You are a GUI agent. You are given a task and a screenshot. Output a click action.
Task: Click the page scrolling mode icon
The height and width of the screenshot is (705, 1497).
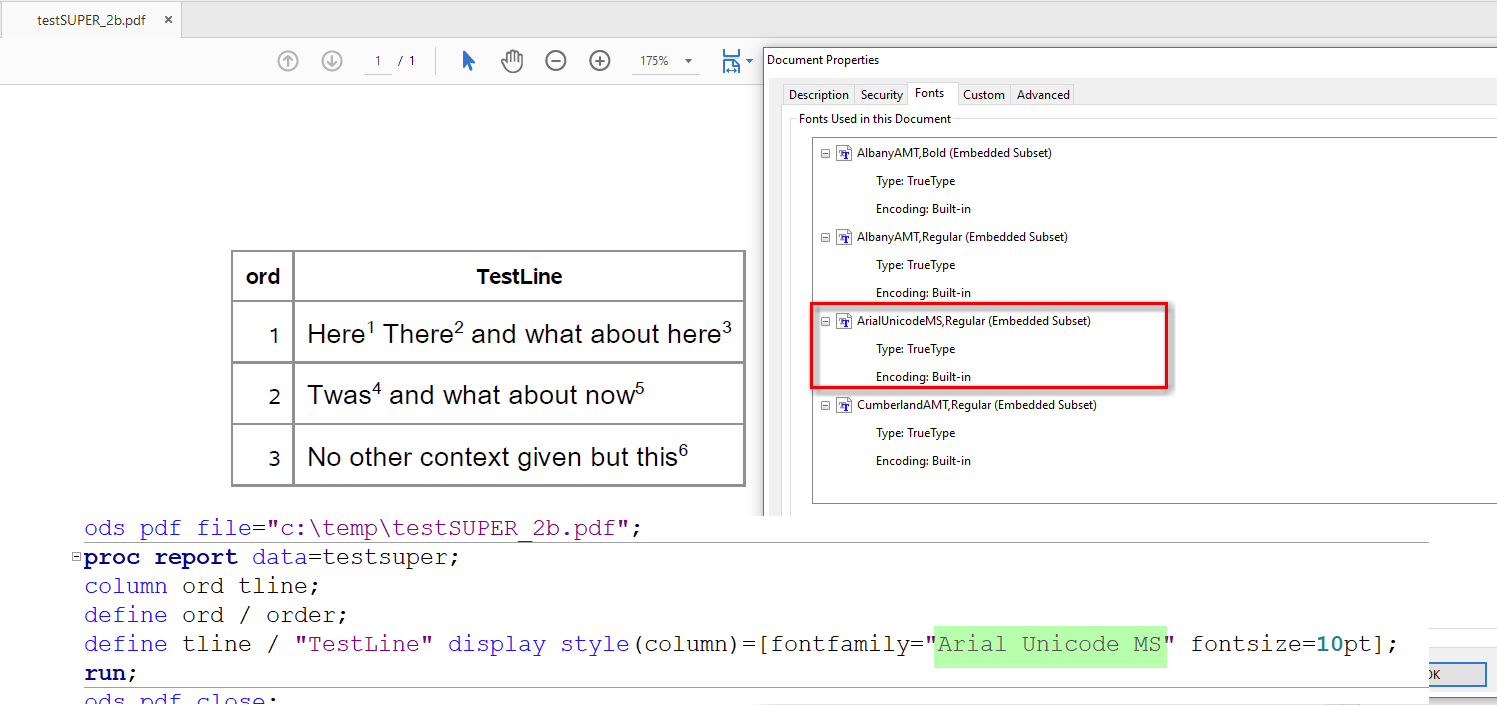click(x=729, y=60)
